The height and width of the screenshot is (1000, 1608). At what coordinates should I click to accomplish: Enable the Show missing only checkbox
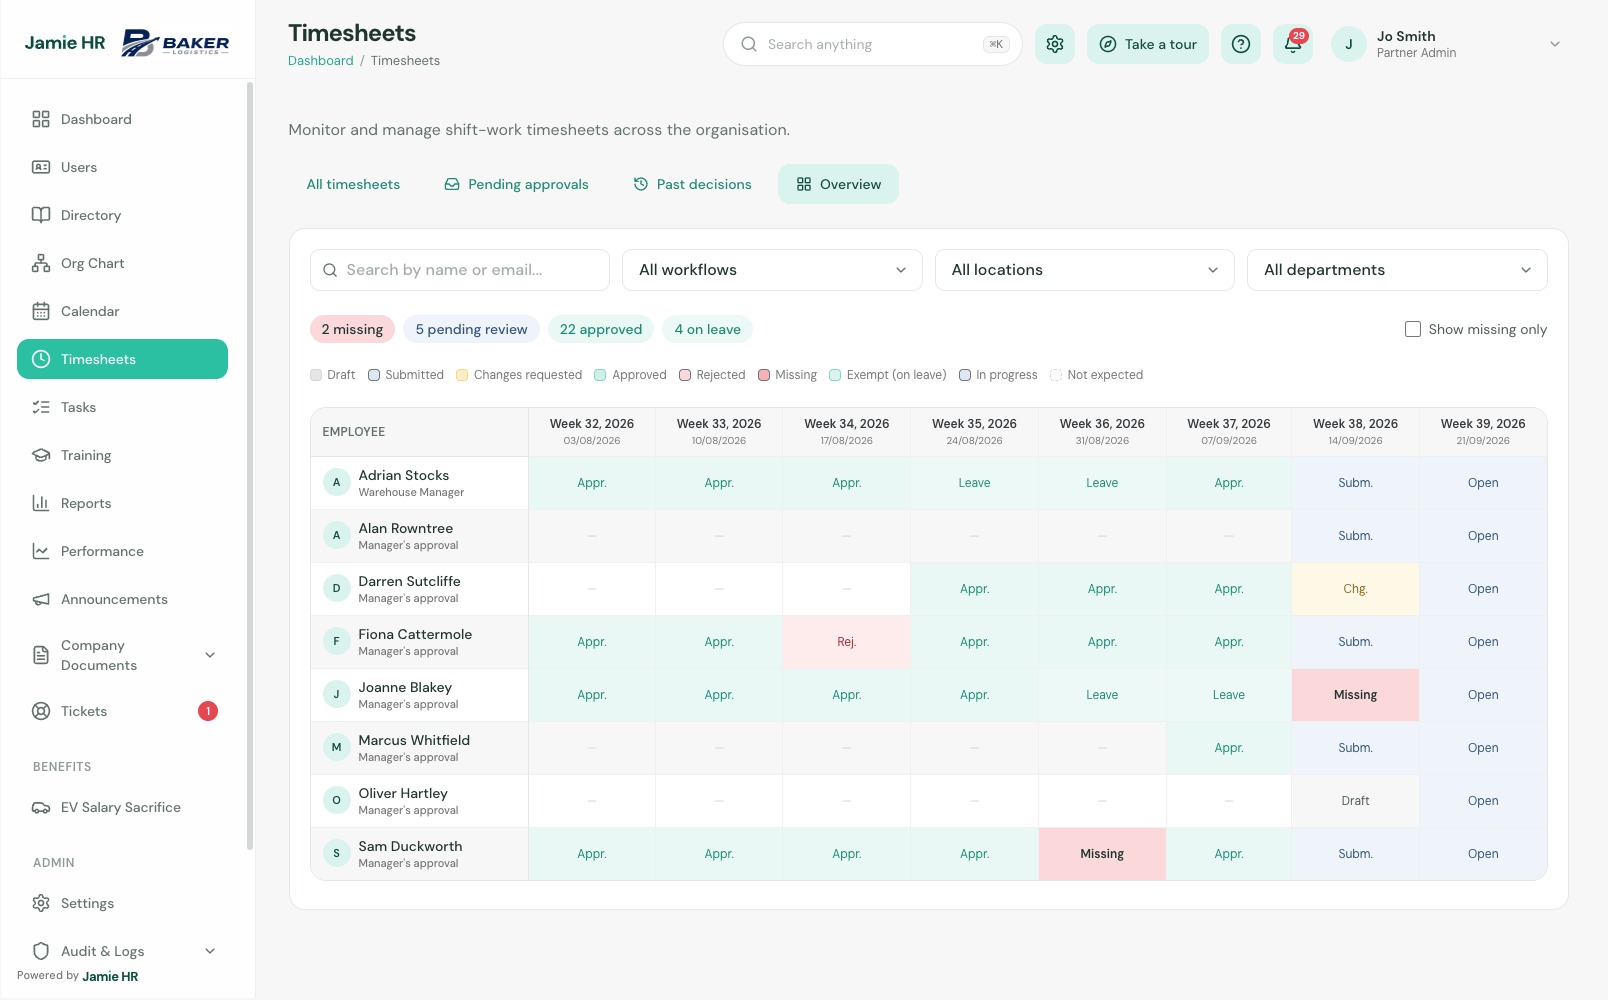coord(1413,329)
